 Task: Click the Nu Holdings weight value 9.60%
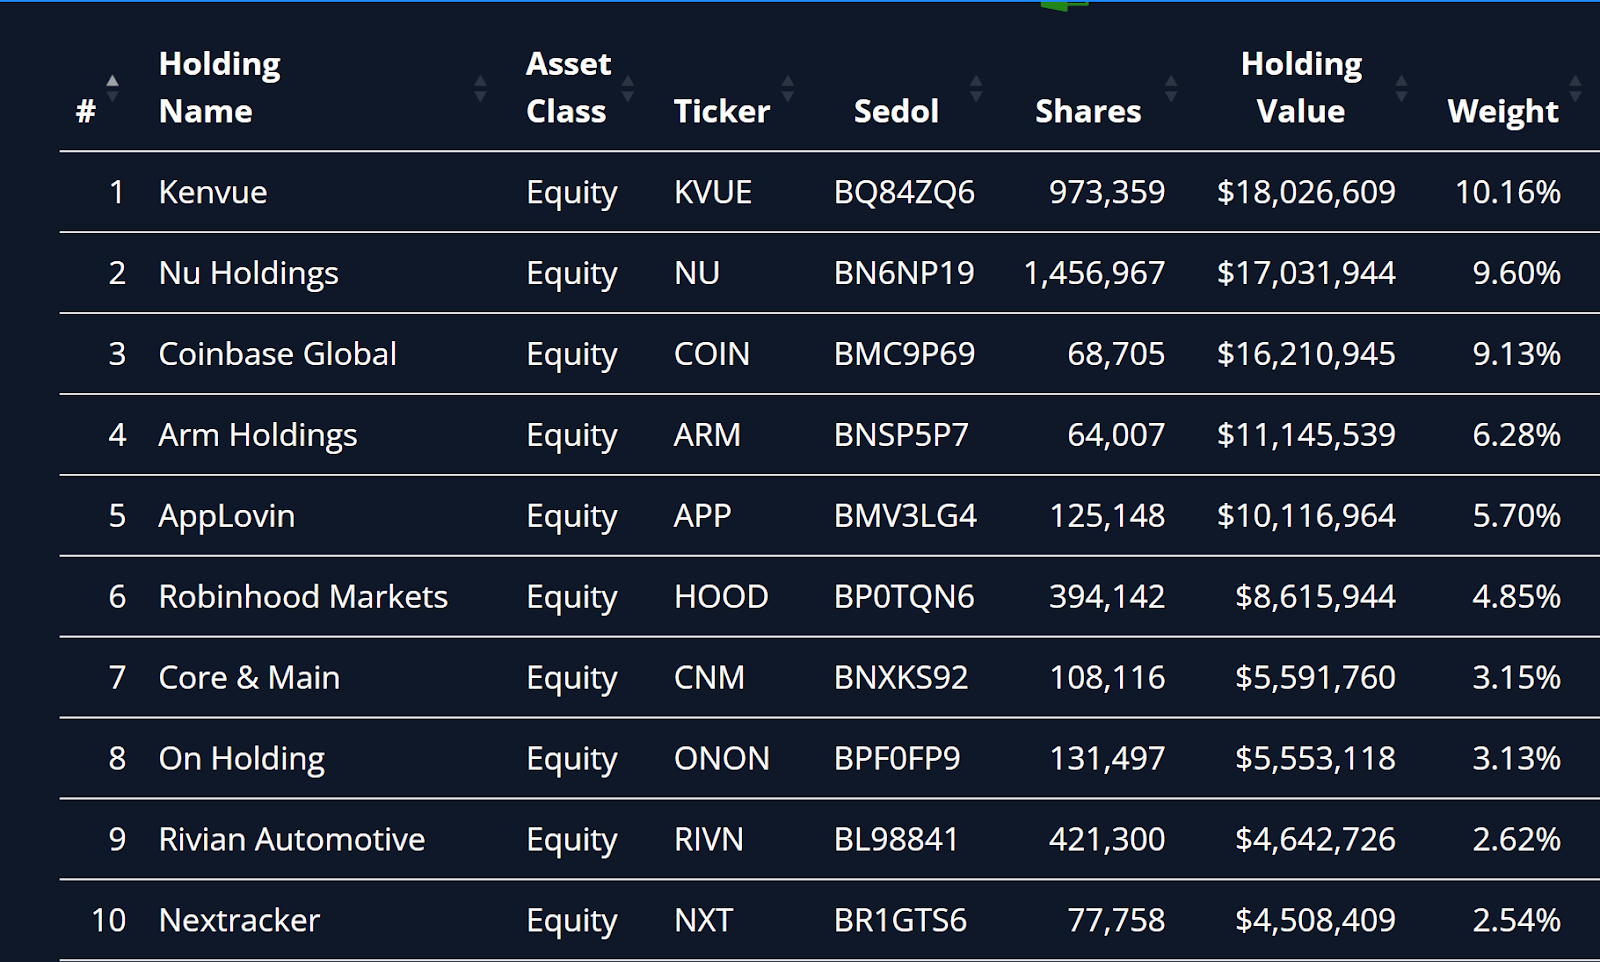(1515, 273)
